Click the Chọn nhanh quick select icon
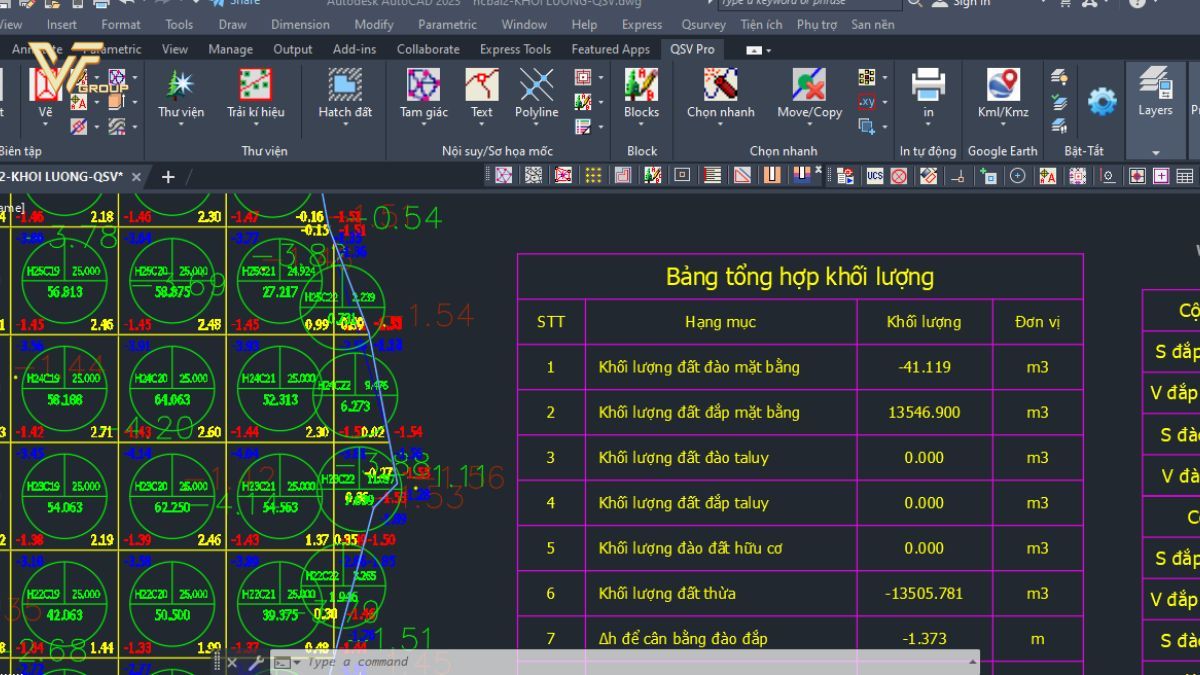The image size is (1200, 675). 720,87
